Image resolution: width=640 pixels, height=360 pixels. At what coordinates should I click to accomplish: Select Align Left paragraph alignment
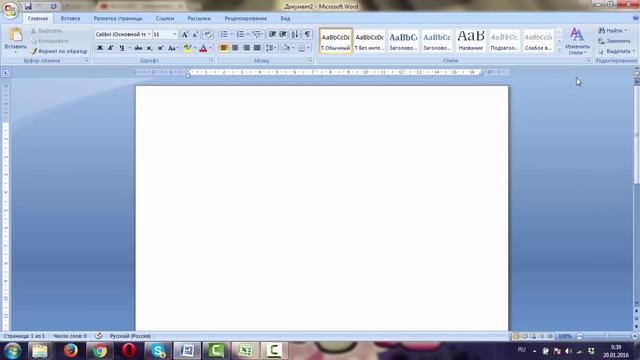coord(224,48)
